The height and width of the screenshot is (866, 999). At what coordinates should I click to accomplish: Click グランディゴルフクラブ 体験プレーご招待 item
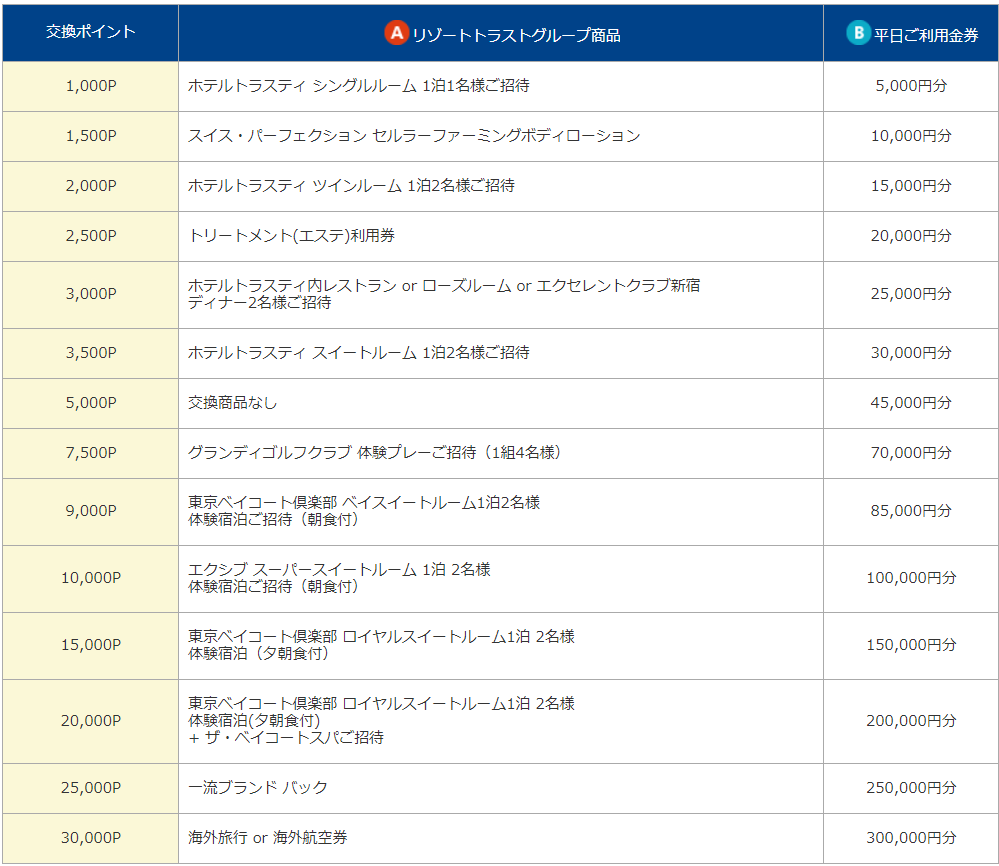375,452
